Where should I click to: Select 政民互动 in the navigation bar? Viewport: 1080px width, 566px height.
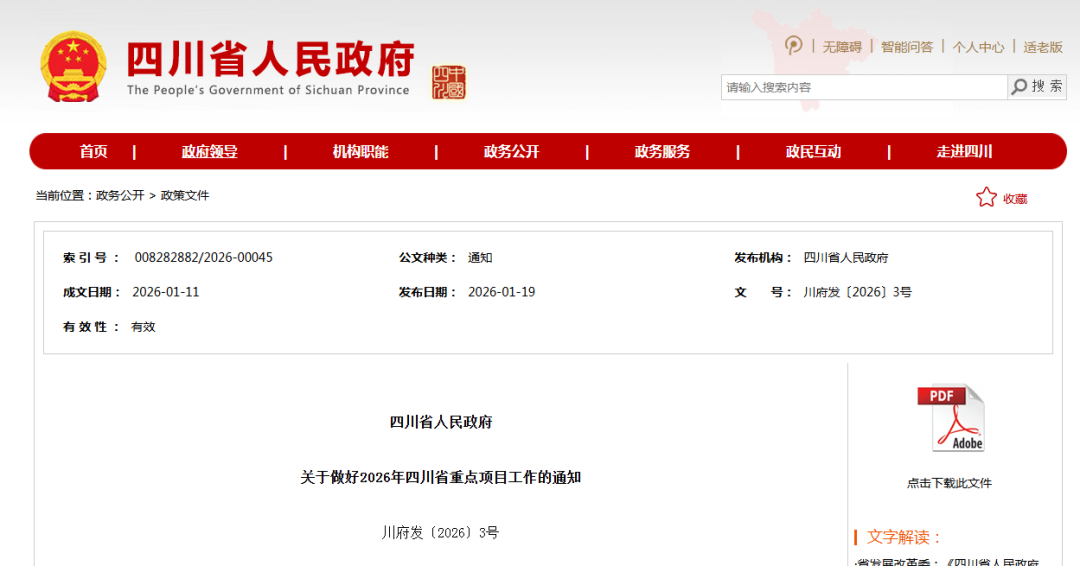pos(813,152)
